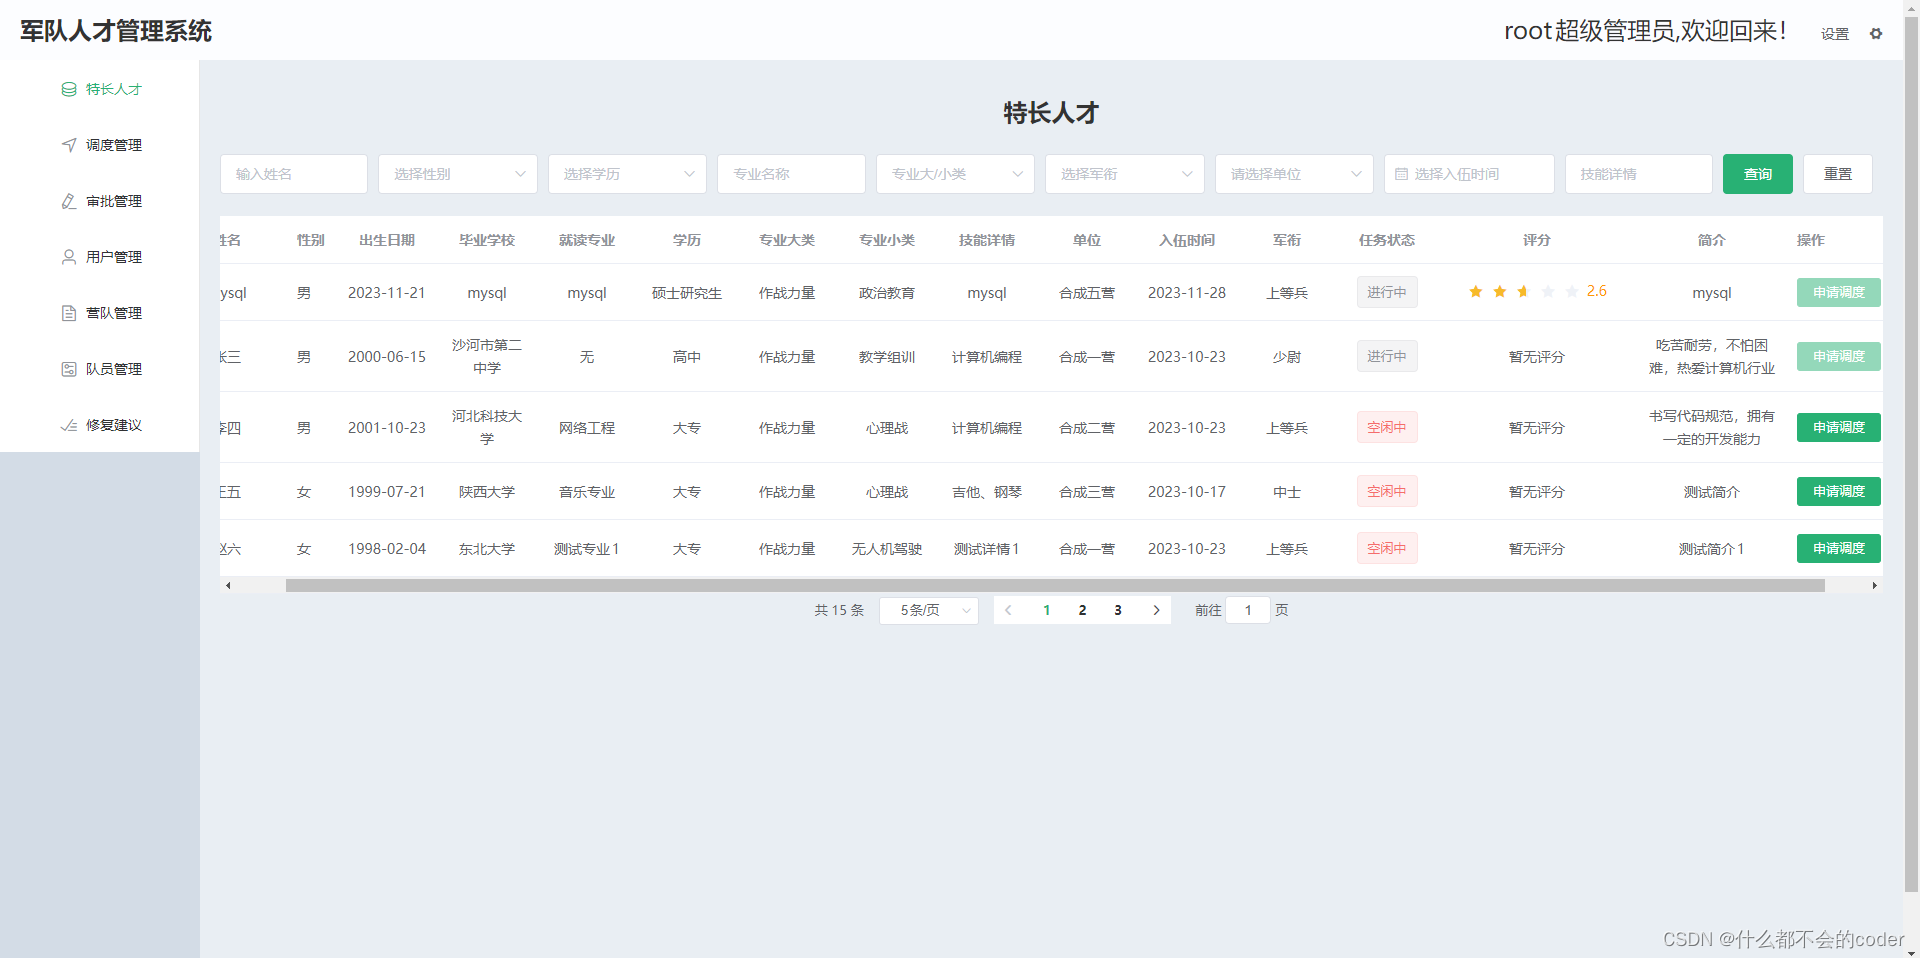Viewport: 1920px width, 958px height.
Task: Open 修复建议 menu item
Action: click(x=100, y=425)
